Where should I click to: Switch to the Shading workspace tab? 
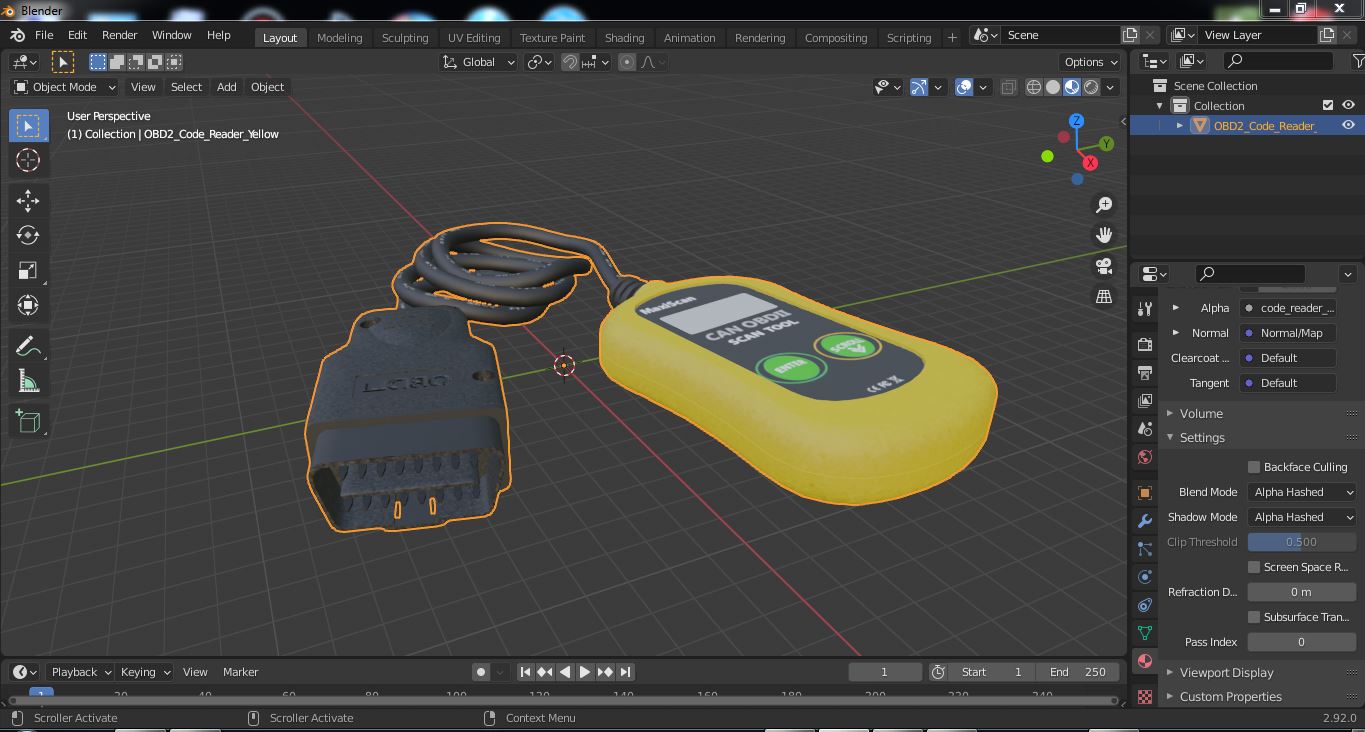[624, 37]
